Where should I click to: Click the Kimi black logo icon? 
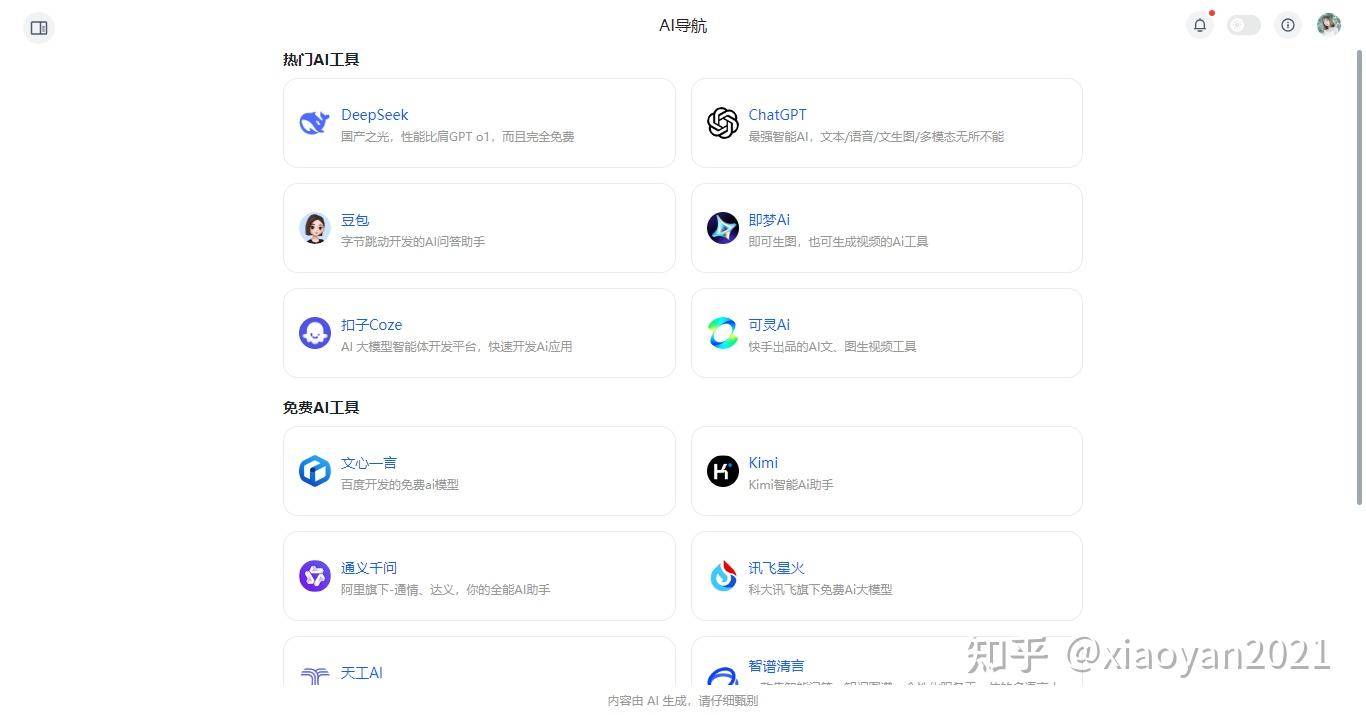pos(723,471)
